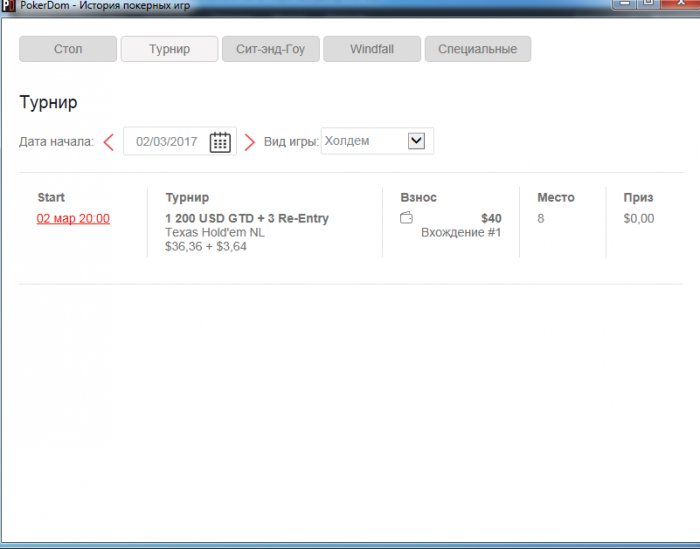Click the prize value $0,00
The height and width of the screenshot is (549, 700).
point(639,218)
